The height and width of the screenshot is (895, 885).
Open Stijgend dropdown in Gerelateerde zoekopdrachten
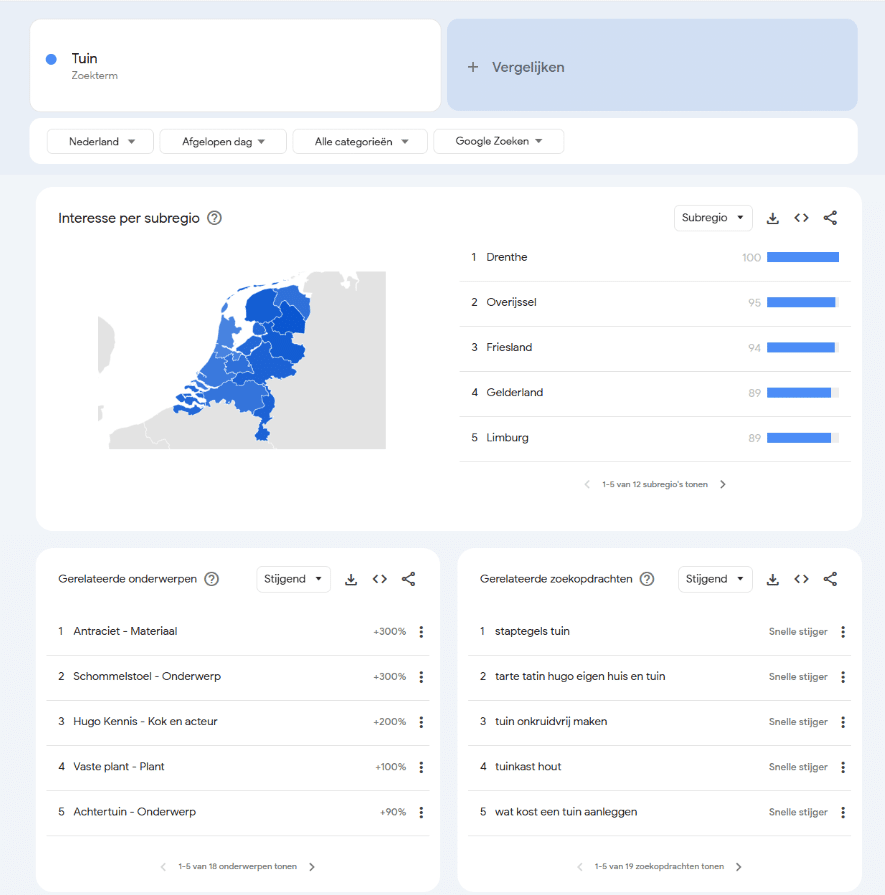[x=715, y=579]
